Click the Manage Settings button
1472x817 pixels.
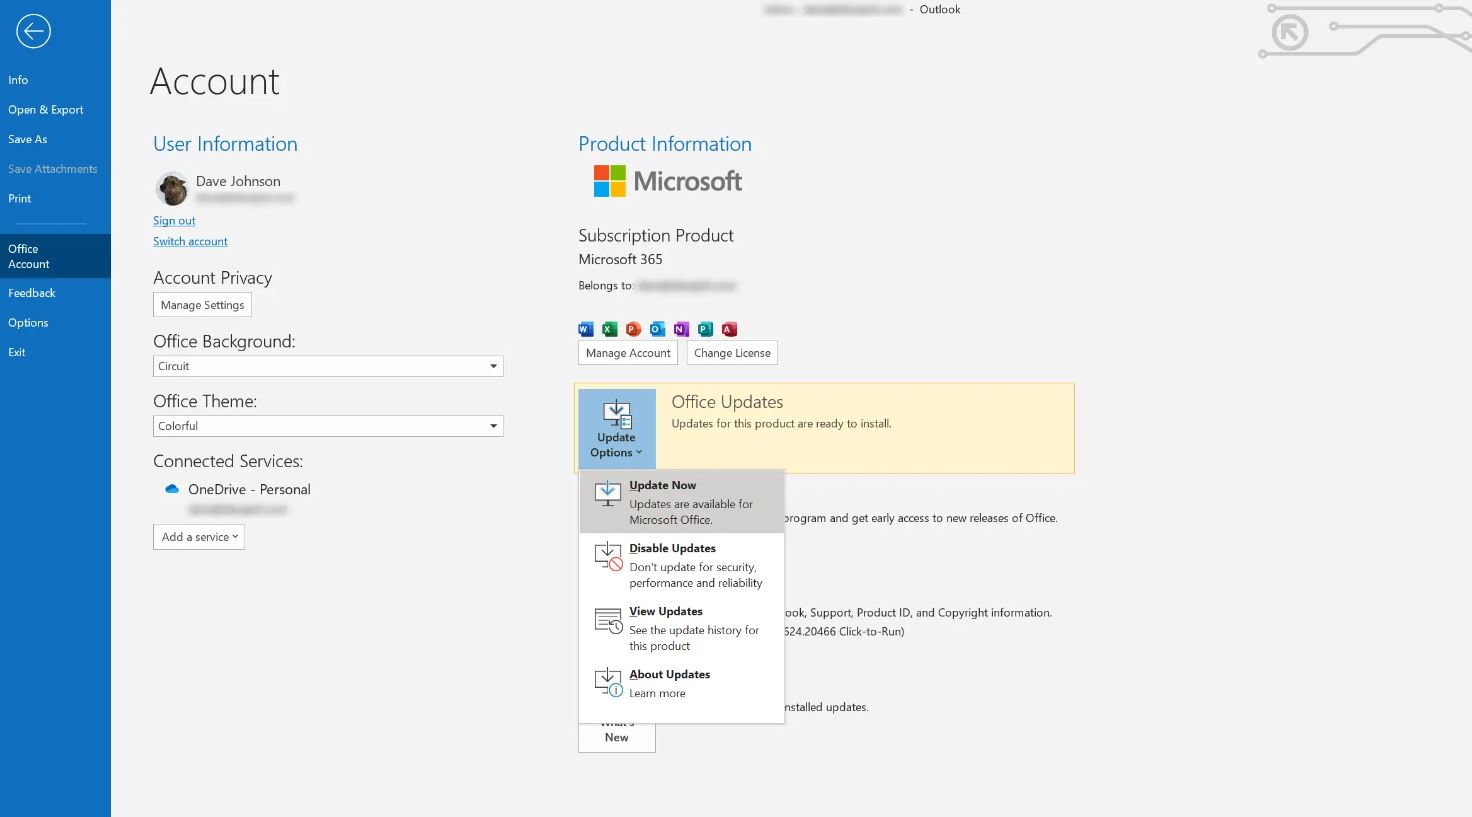coord(202,305)
